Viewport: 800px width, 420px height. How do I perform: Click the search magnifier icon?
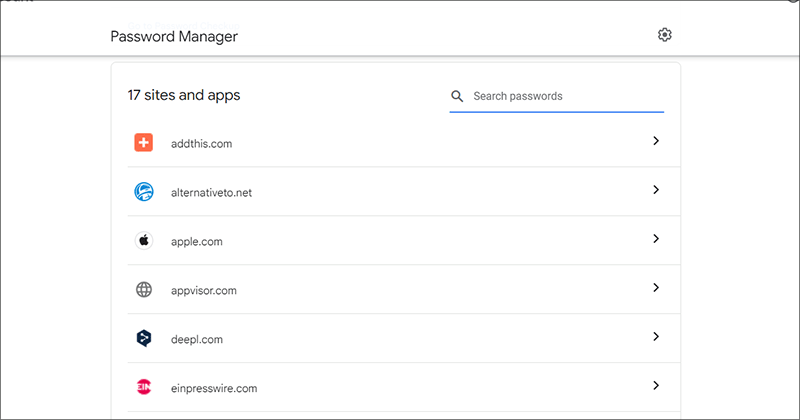click(457, 96)
